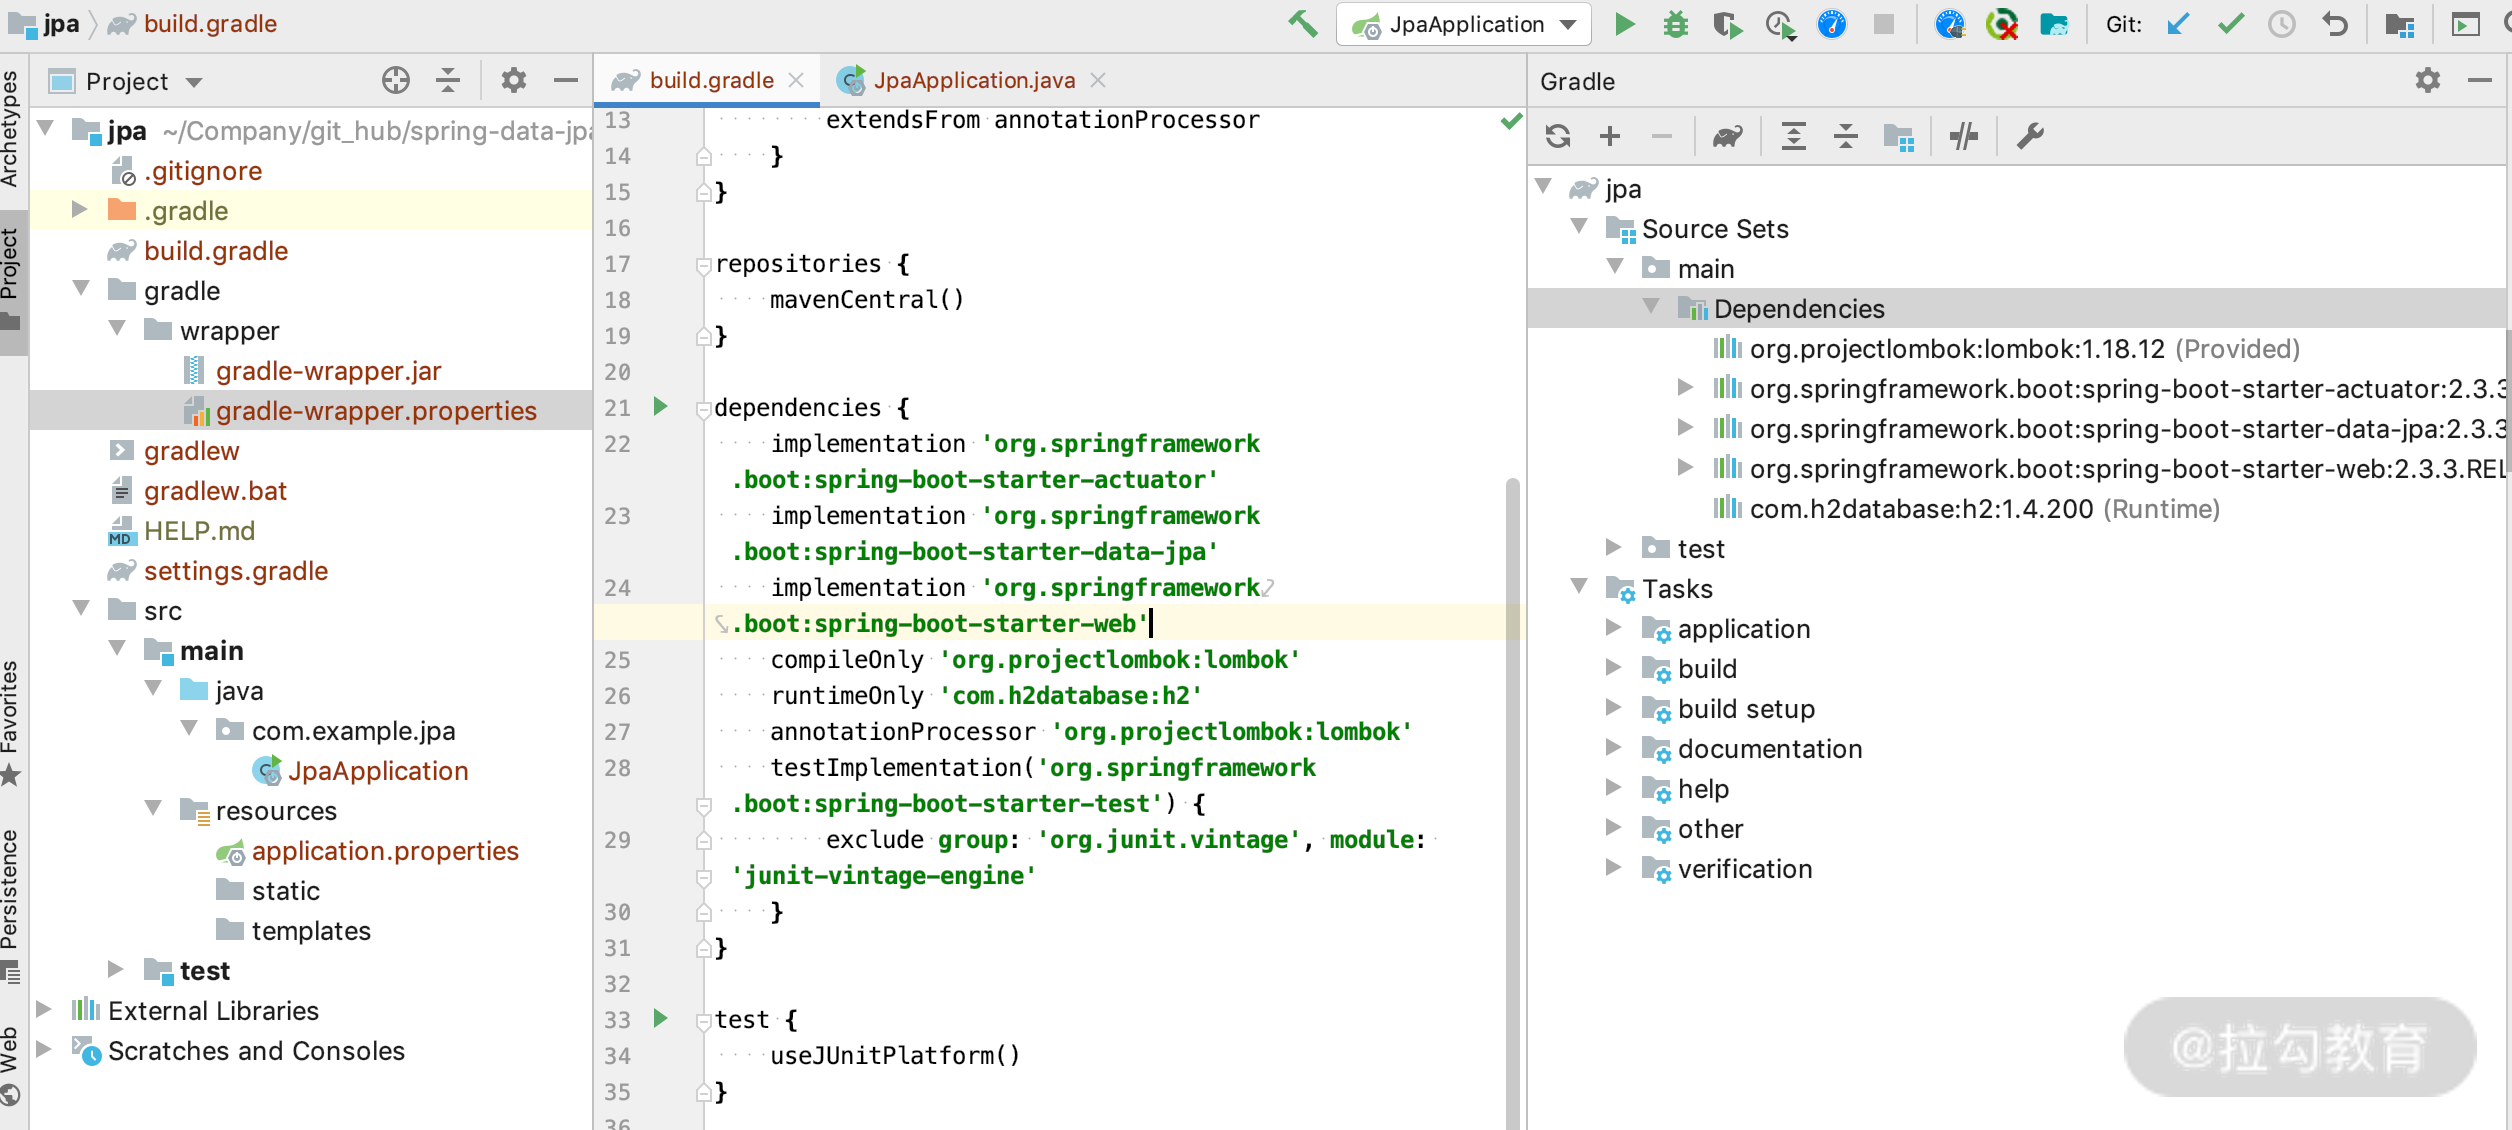The height and width of the screenshot is (1130, 2512).
Task: Close the build.gradle editor tab
Action: 796,80
